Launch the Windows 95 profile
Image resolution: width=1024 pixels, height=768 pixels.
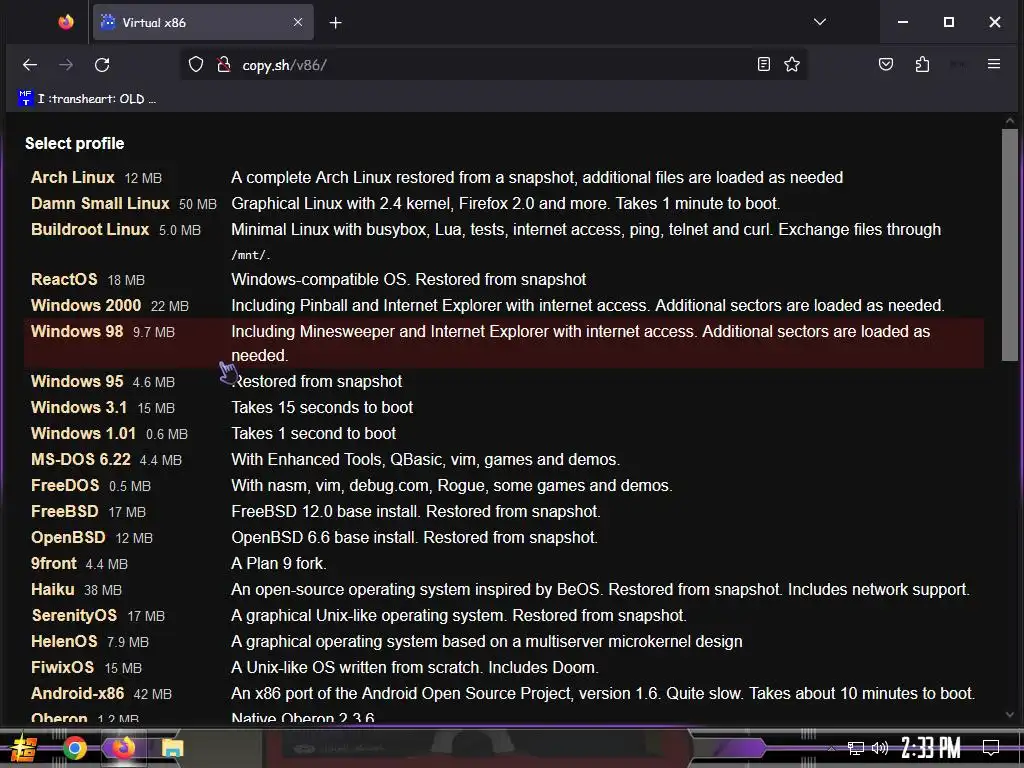coord(77,381)
